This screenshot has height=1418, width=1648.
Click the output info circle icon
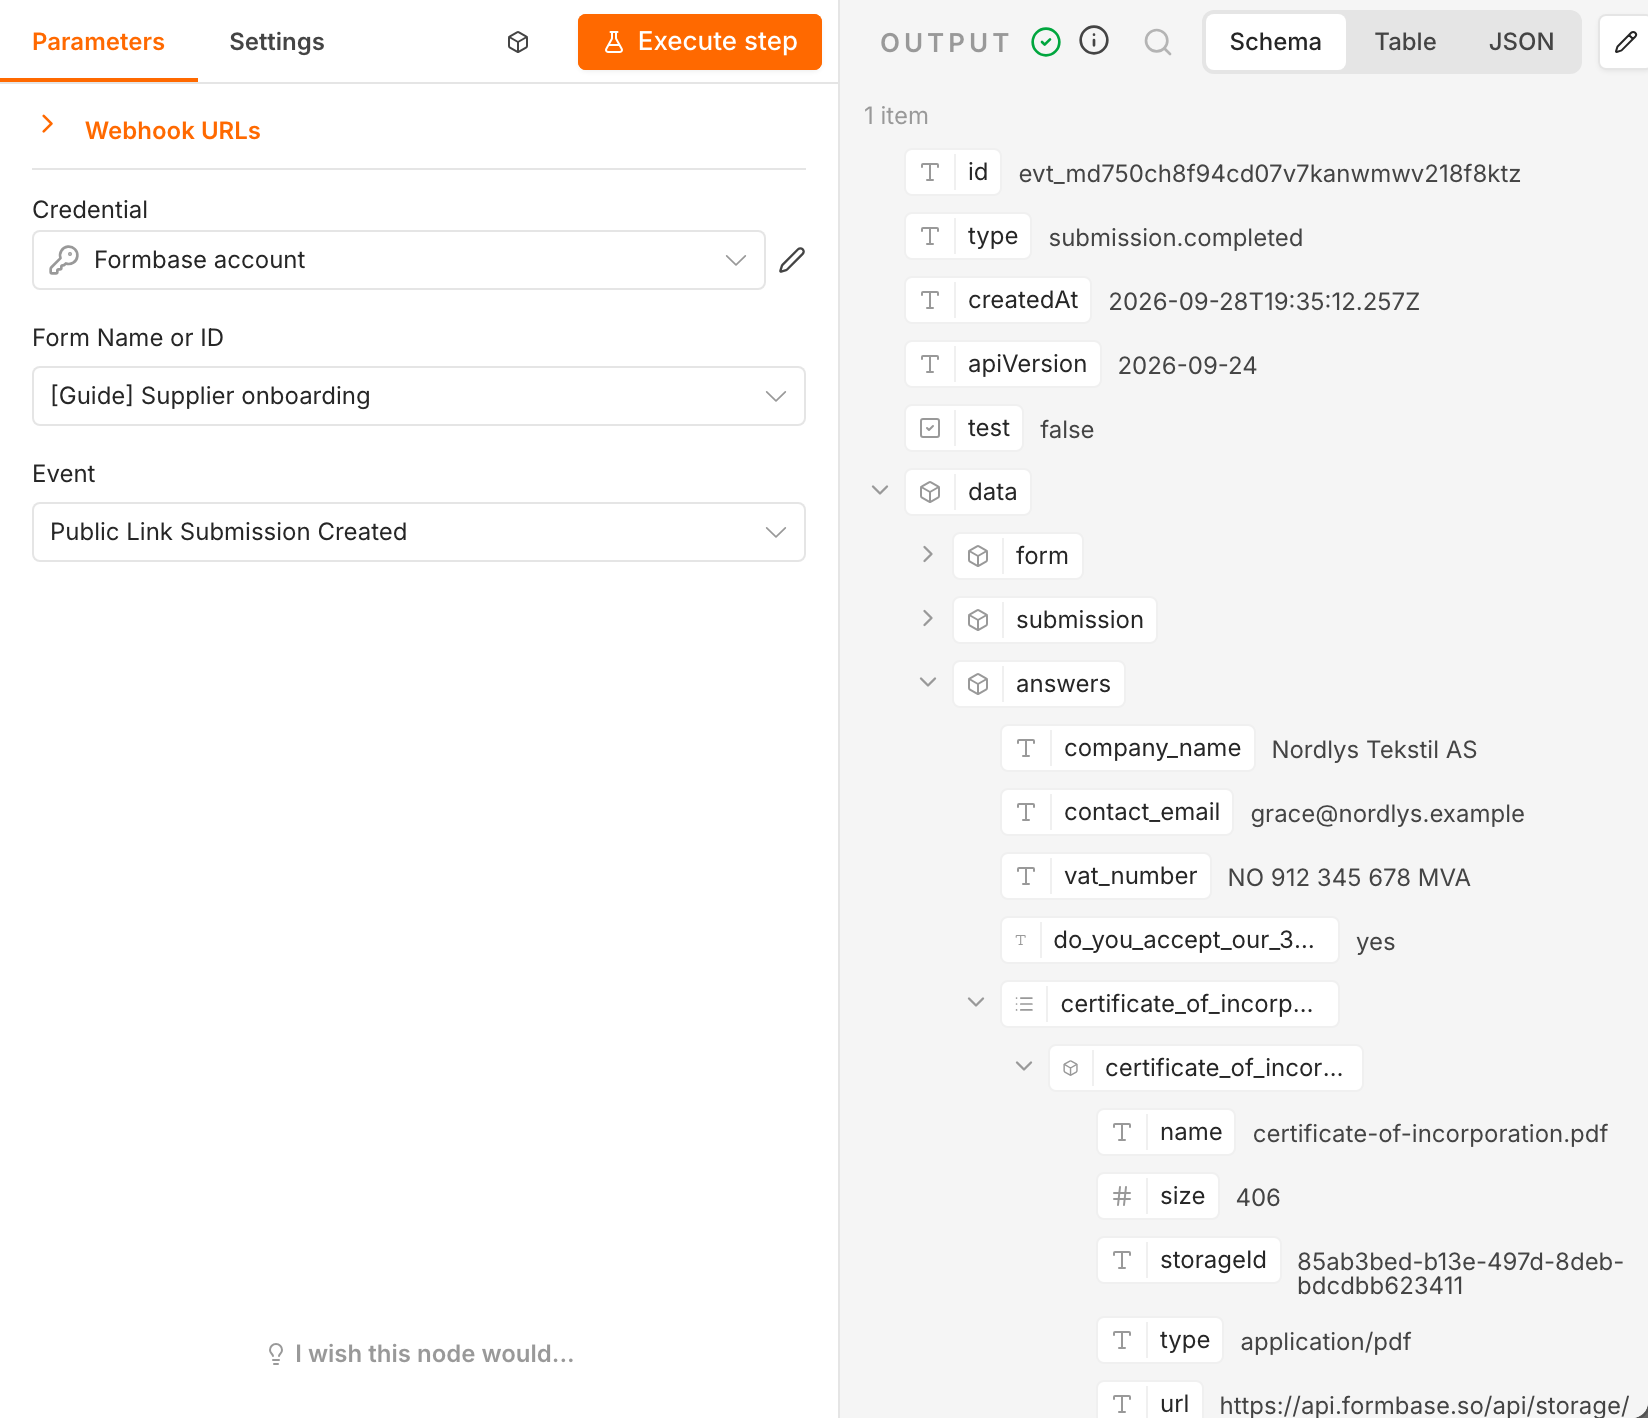pyautogui.click(x=1094, y=41)
